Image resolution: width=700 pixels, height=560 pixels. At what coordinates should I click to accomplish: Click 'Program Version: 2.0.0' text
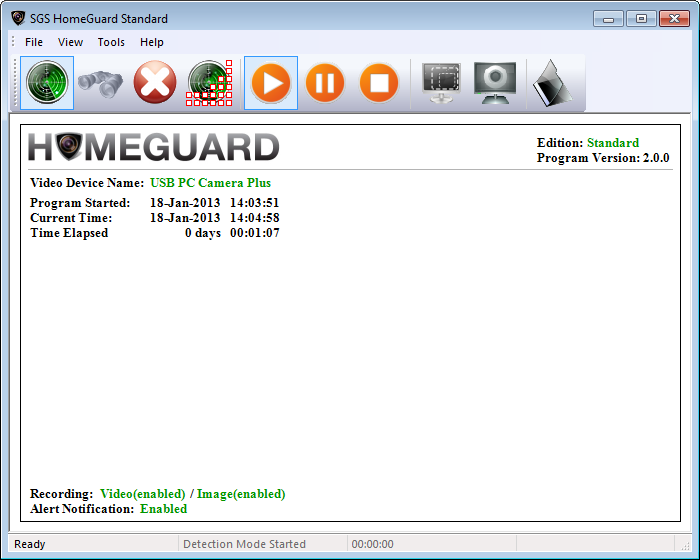point(603,158)
